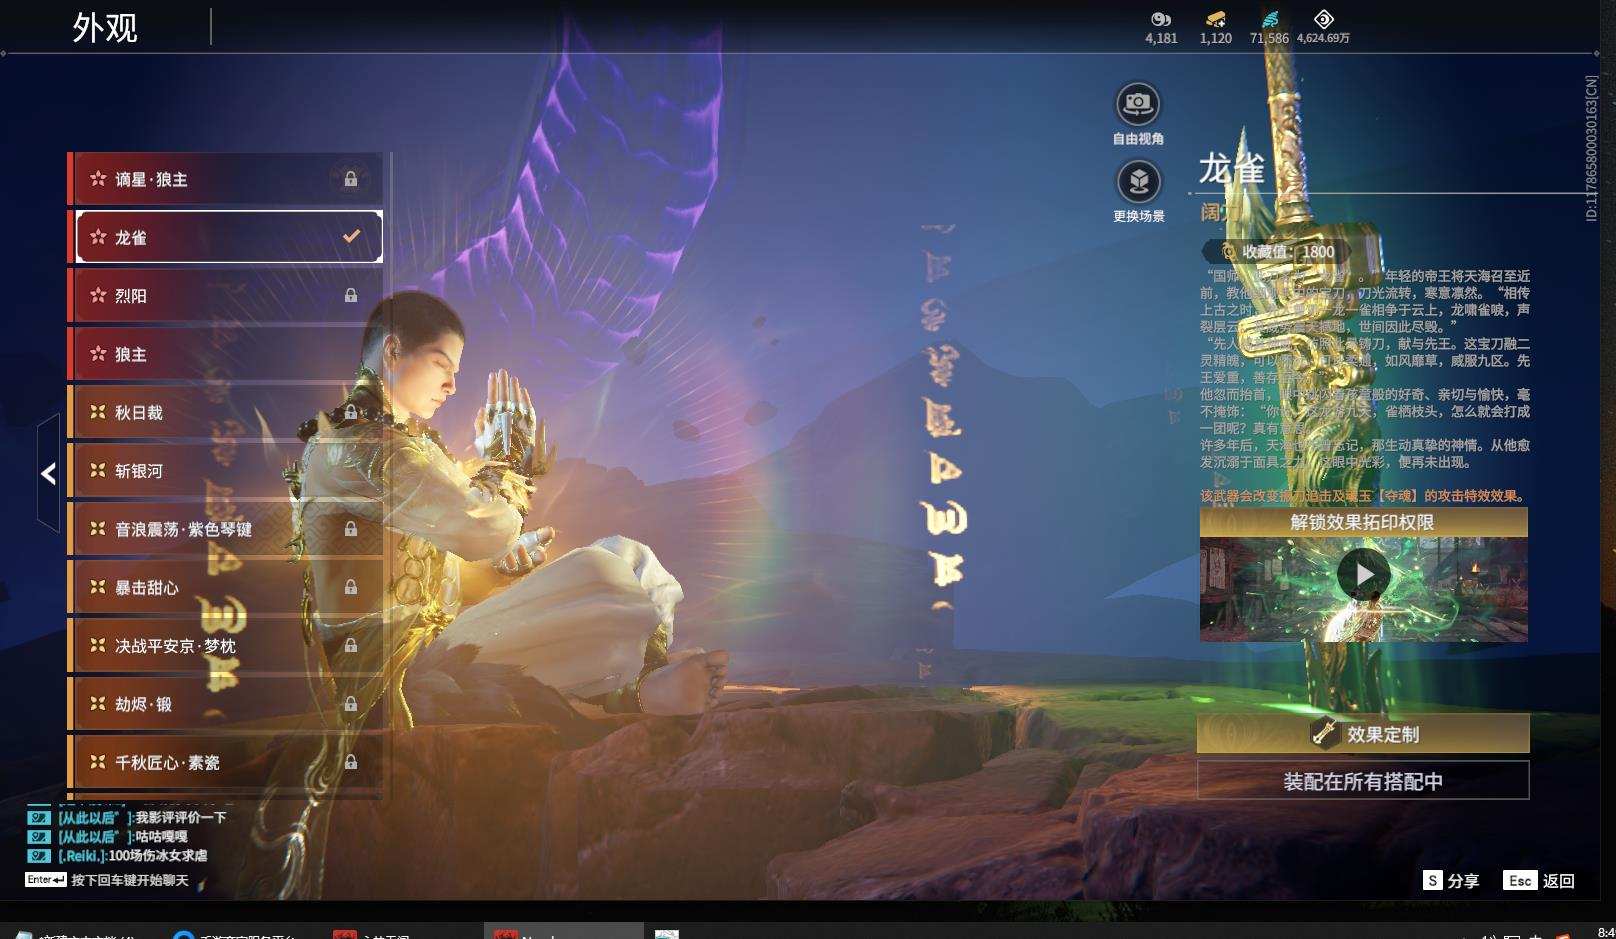This screenshot has height=939, width=1616.
Task: Click the lock icon on 千秋匠心·素瓷
Action: (351, 762)
